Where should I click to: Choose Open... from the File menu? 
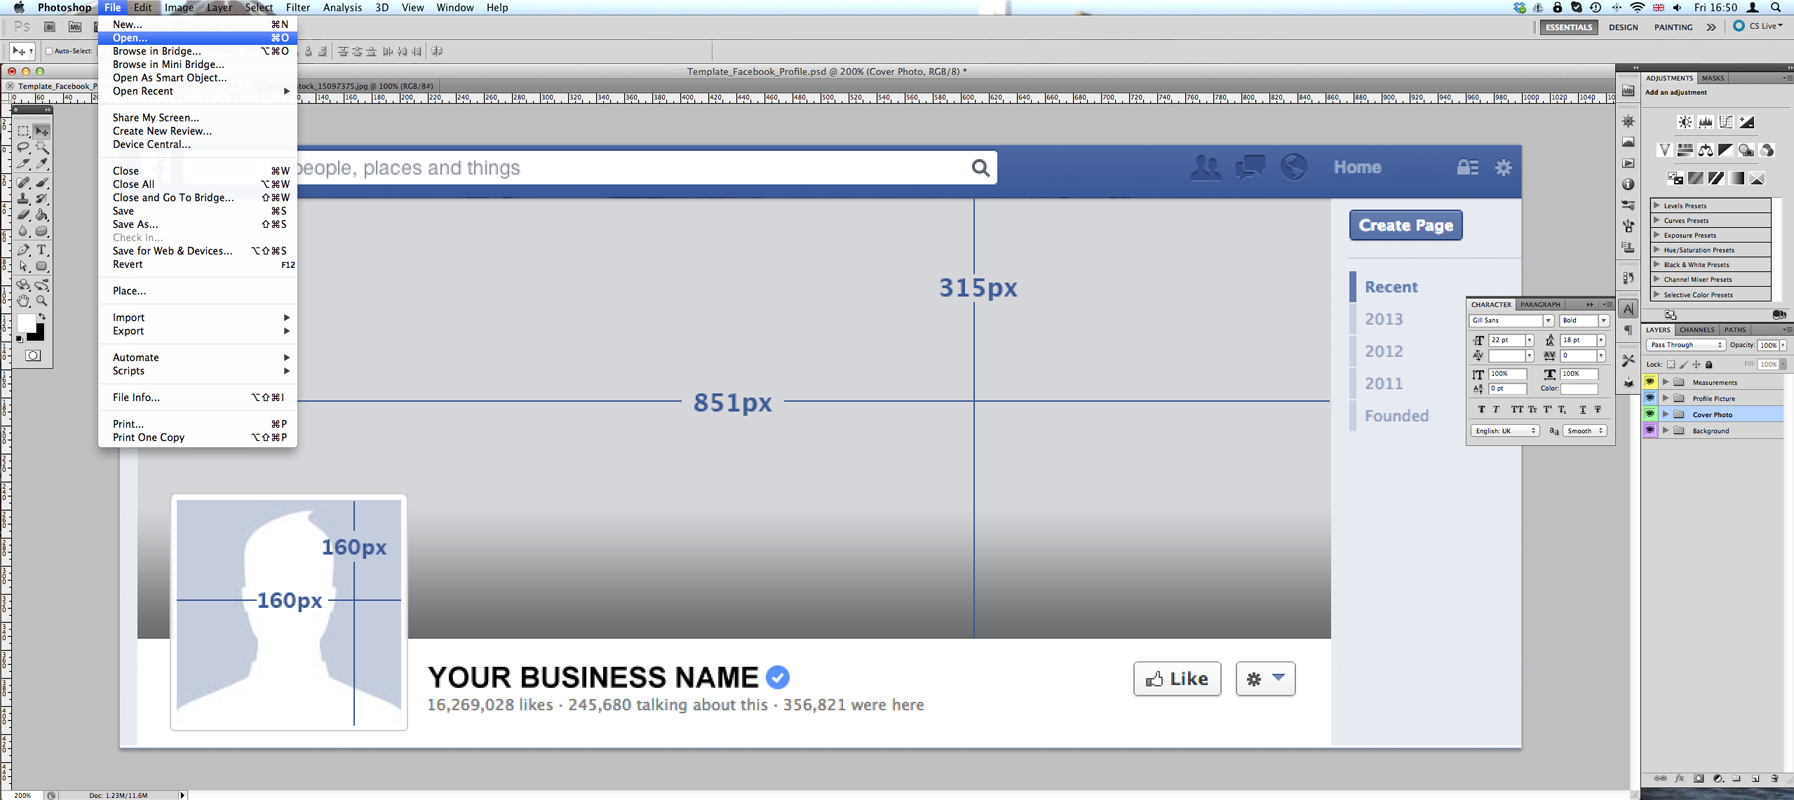click(x=198, y=38)
